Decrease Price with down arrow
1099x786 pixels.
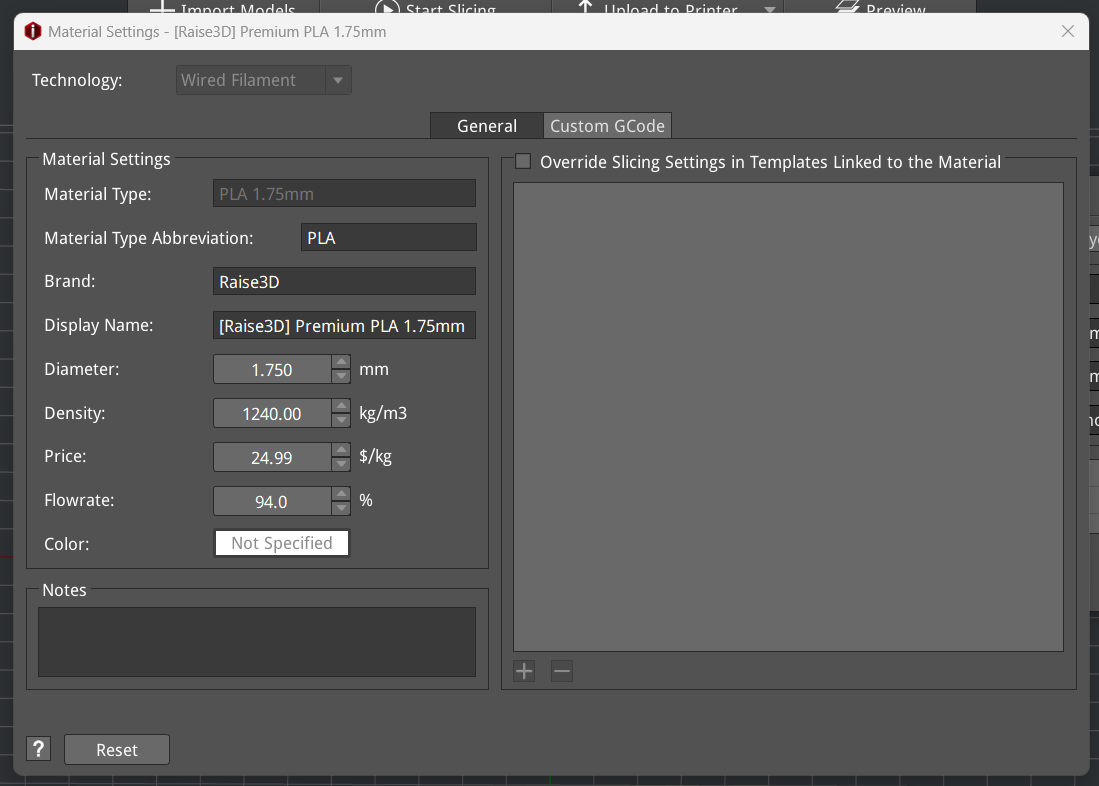point(341,464)
